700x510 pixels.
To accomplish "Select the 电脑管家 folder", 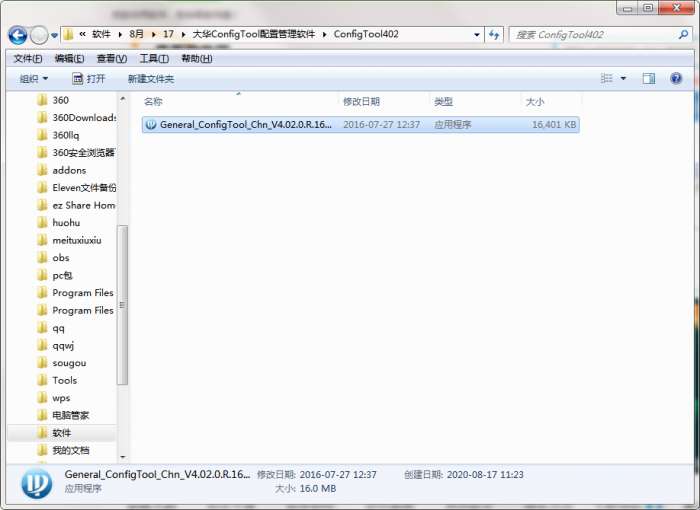I will coord(71,415).
